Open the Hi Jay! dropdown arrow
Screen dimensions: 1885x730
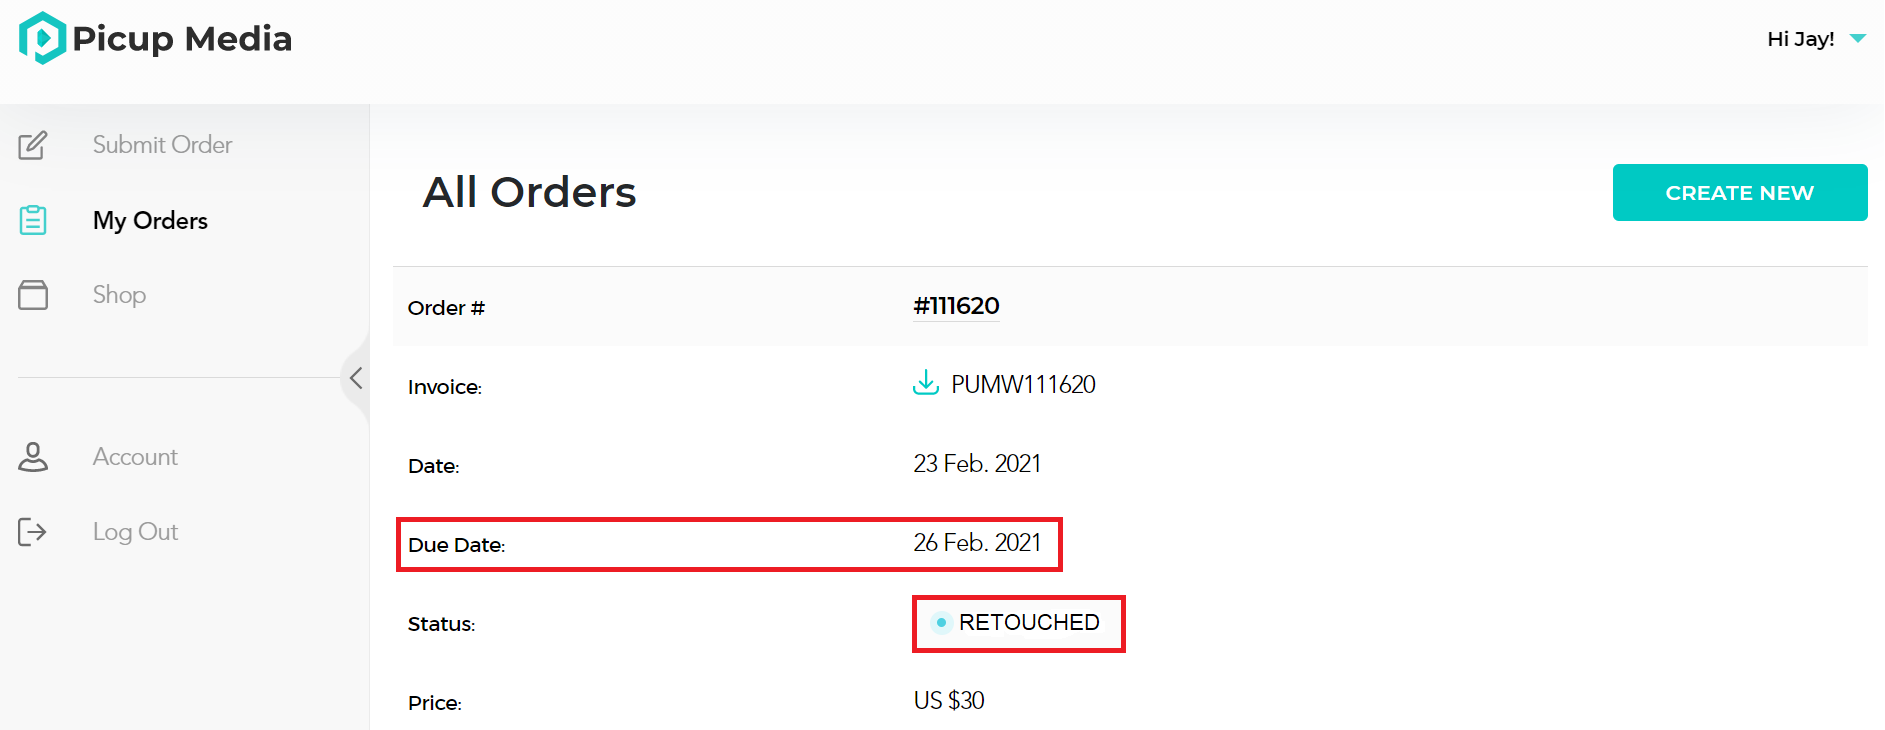(1858, 39)
